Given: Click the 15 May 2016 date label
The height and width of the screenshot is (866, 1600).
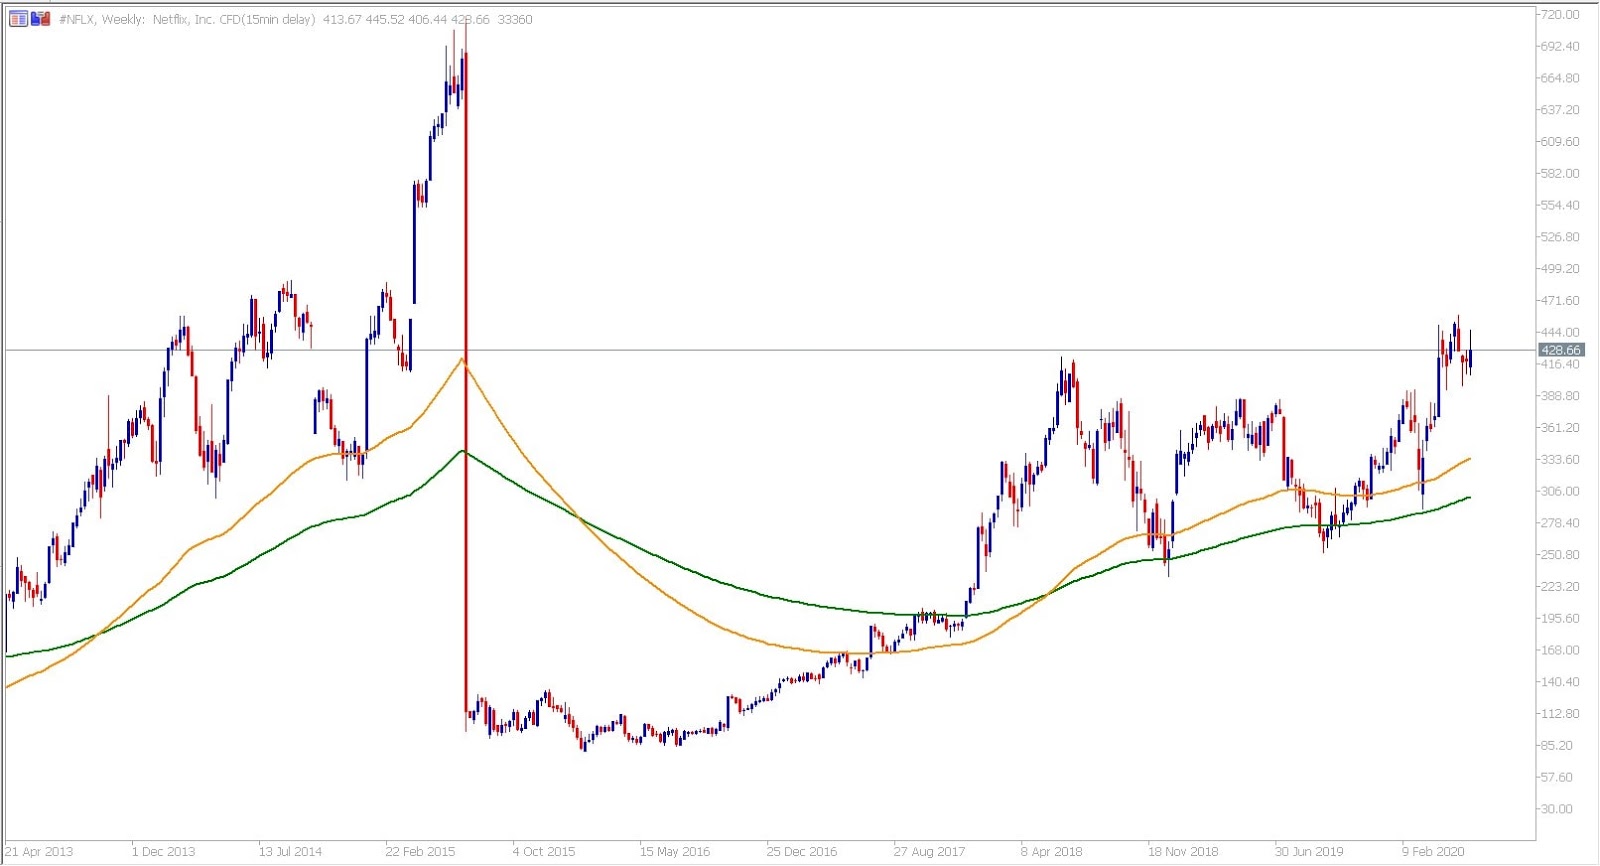Looking at the screenshot, I should tap(675, 852).
